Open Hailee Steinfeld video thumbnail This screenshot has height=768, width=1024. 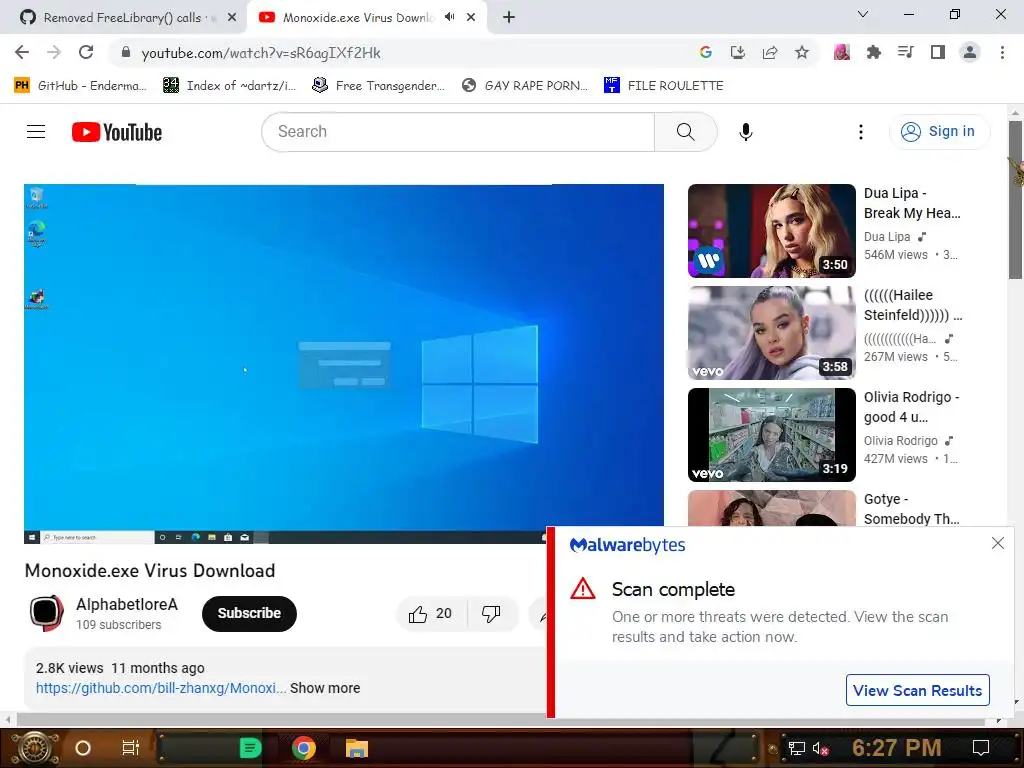click(x=771, y=333)
